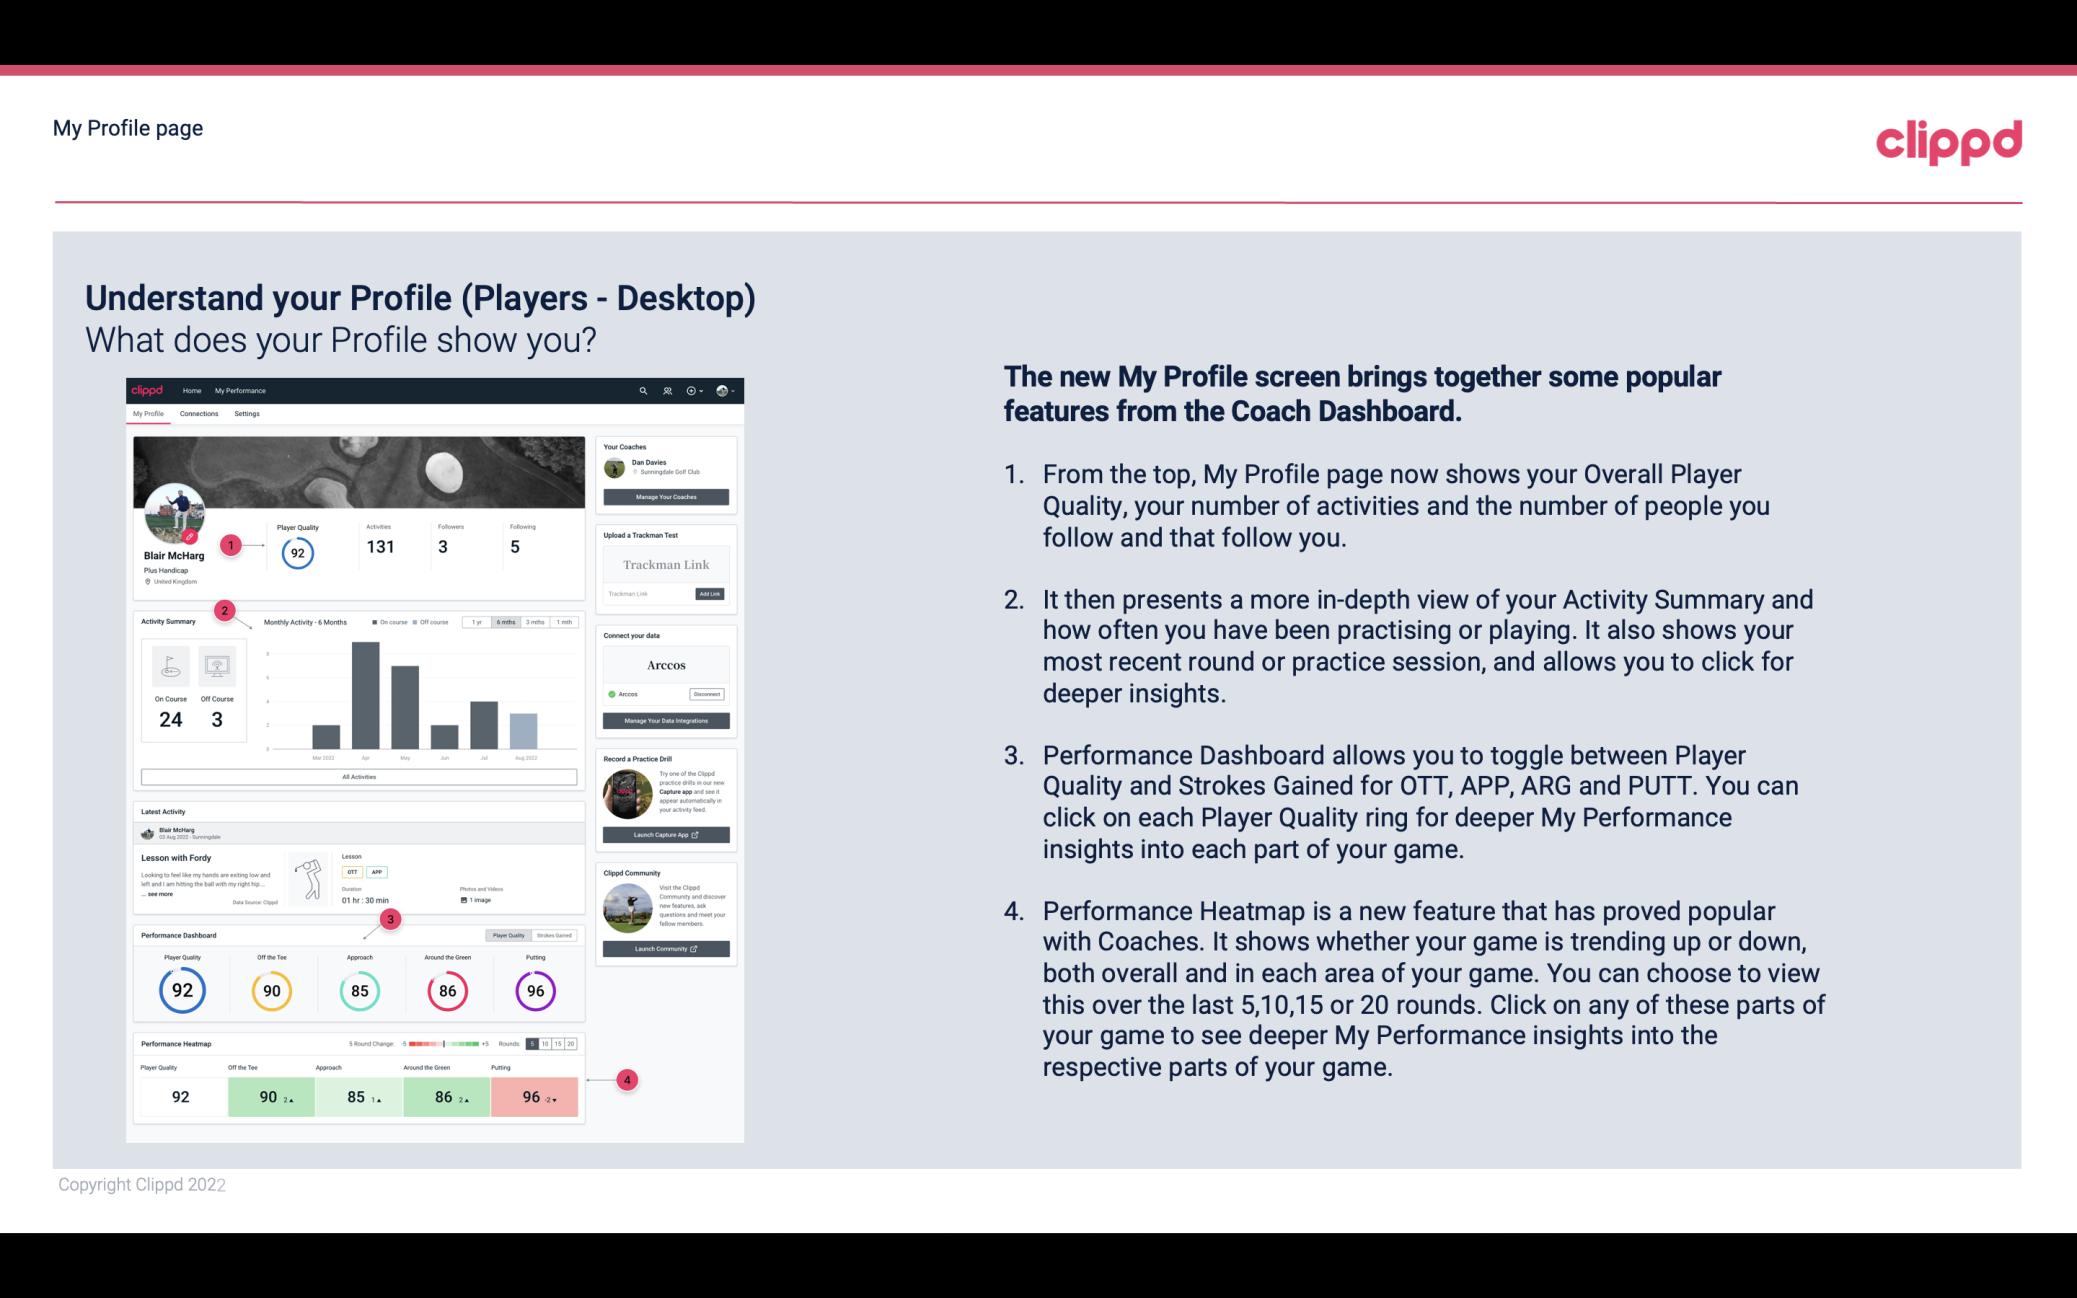Click the Putting performance ring icon
Screen dimensions: 2077x1298
coord(535,988)
